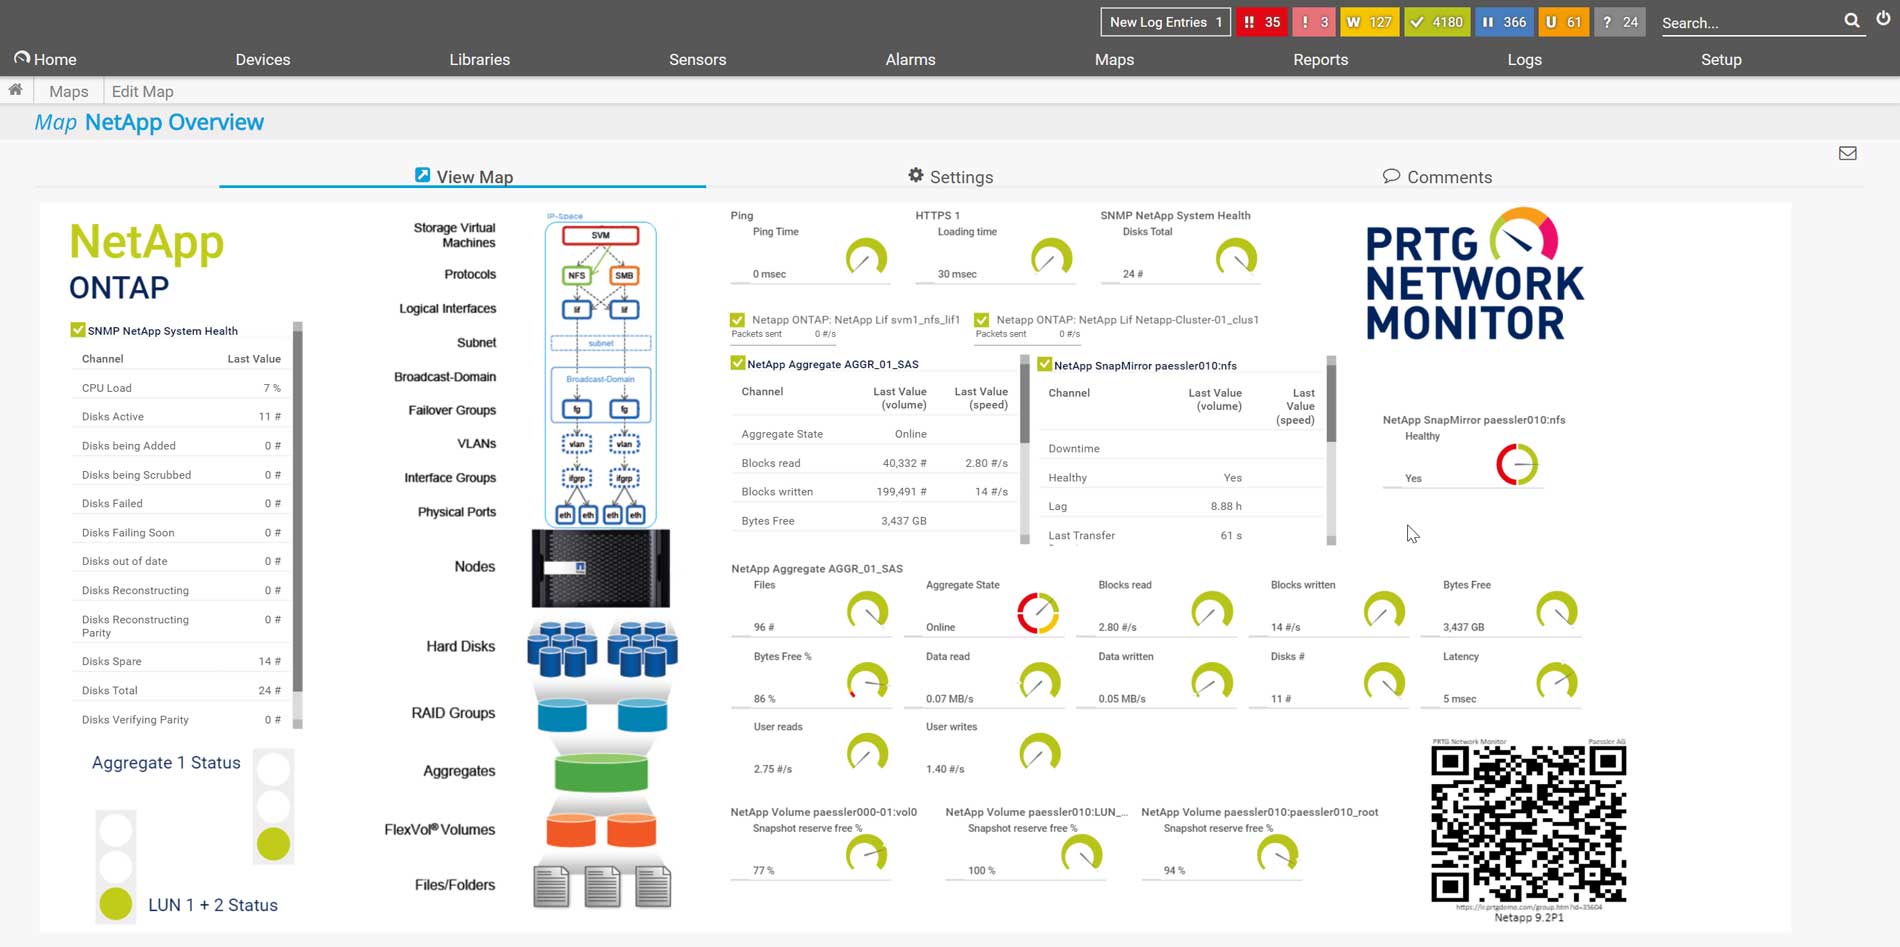Click the Lif Netapp-Cluster-01_clus1 status checkmark

[982, 320]
